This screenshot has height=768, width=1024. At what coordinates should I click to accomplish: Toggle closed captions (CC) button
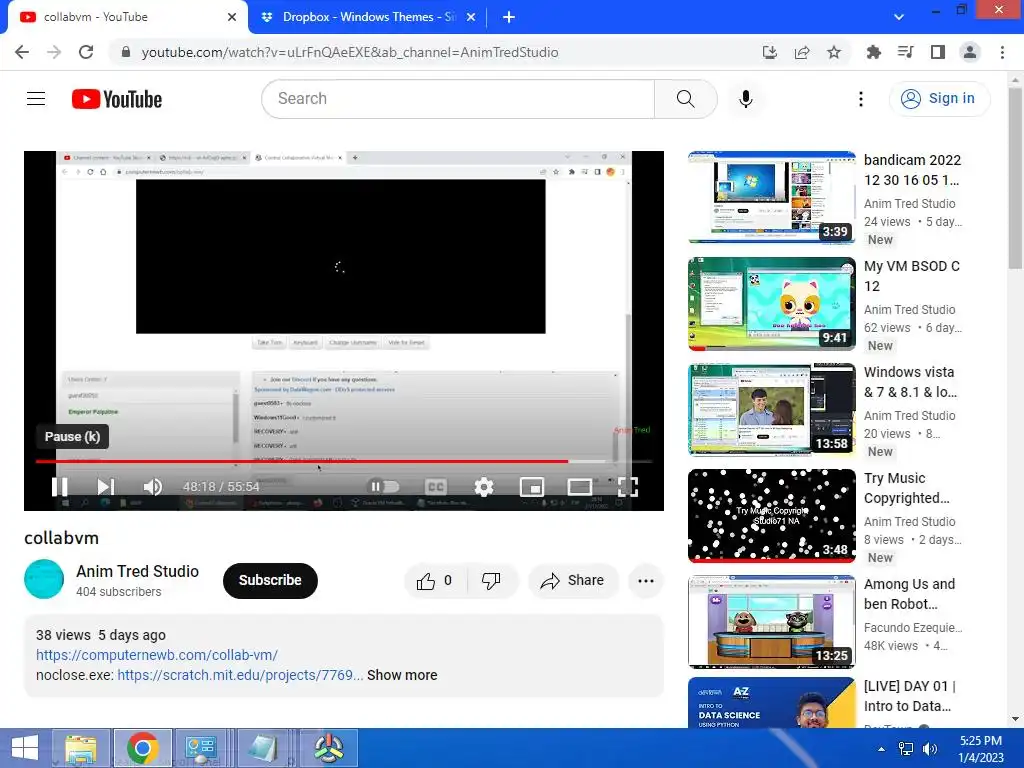click(x=436, y=487)
